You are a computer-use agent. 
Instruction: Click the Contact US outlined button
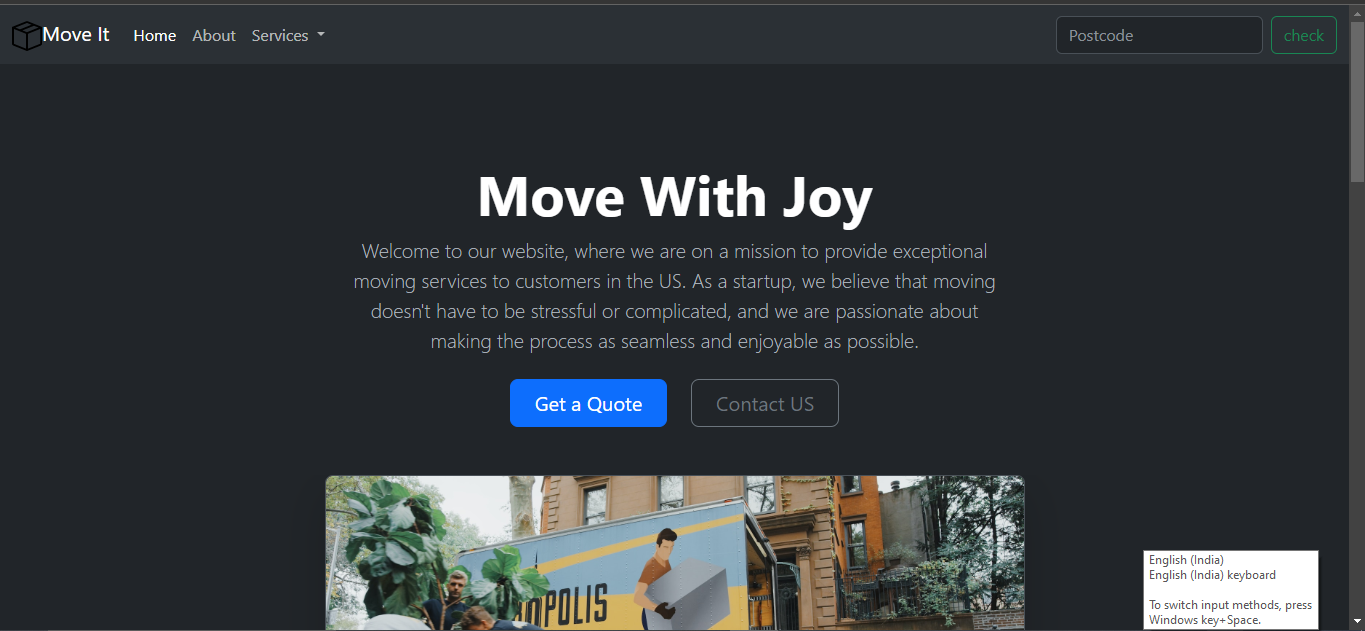pos(765,403)
